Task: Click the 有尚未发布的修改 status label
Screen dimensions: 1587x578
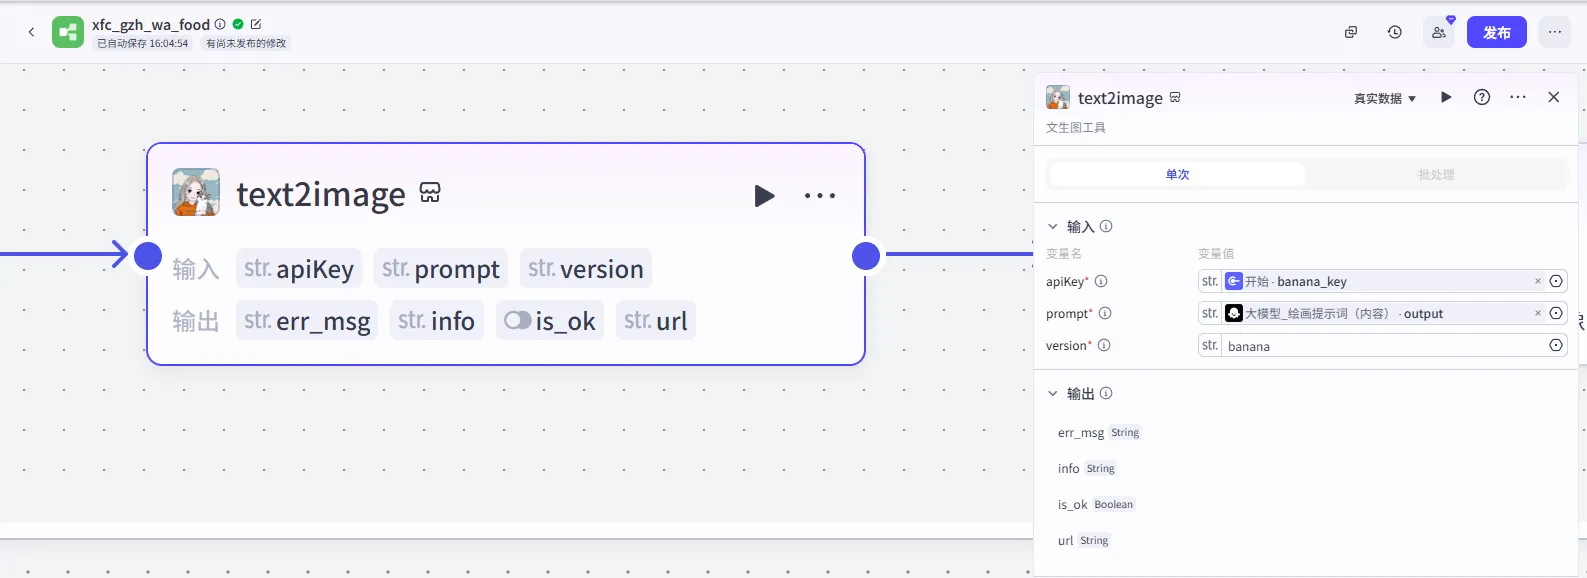Action: click(246, 43)
